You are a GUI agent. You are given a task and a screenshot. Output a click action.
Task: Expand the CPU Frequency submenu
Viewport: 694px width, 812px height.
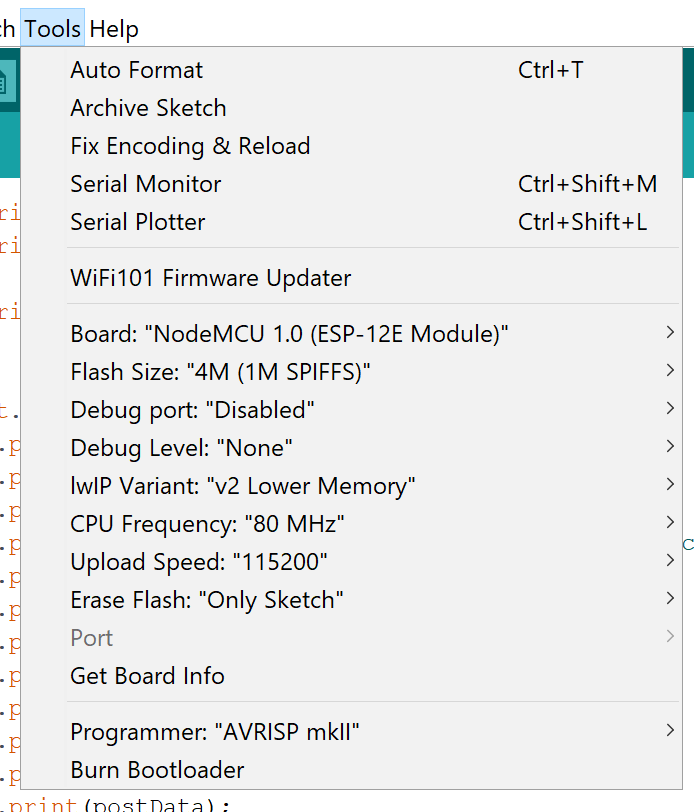coord(670,523)
